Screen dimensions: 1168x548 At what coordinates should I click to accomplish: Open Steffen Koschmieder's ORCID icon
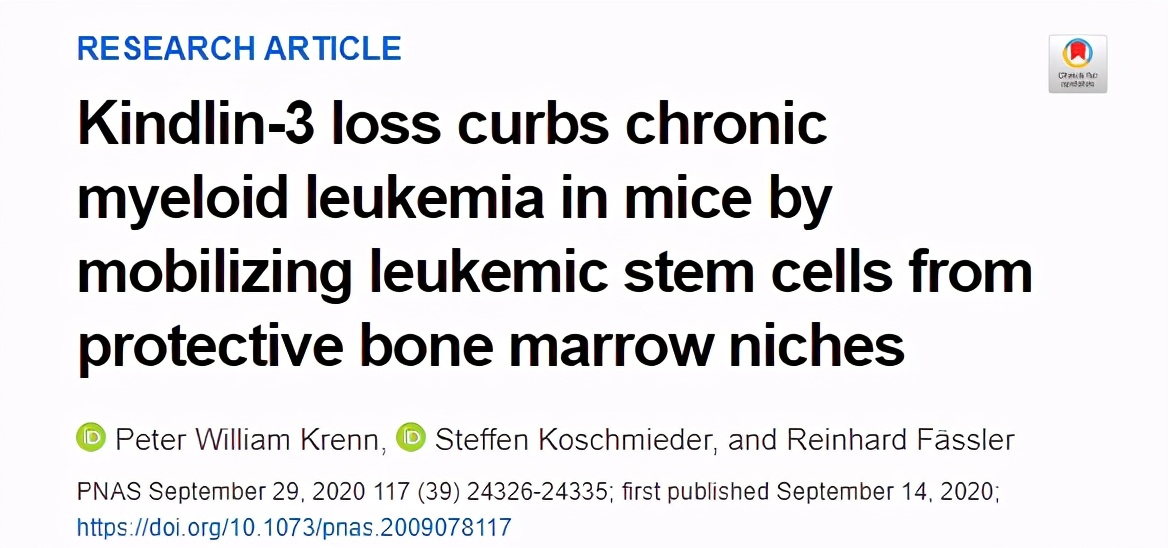click(410, 438)
